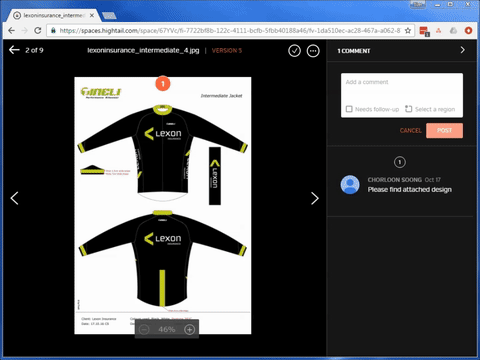Click the approve checkmark circle icon

pos(294,51)
